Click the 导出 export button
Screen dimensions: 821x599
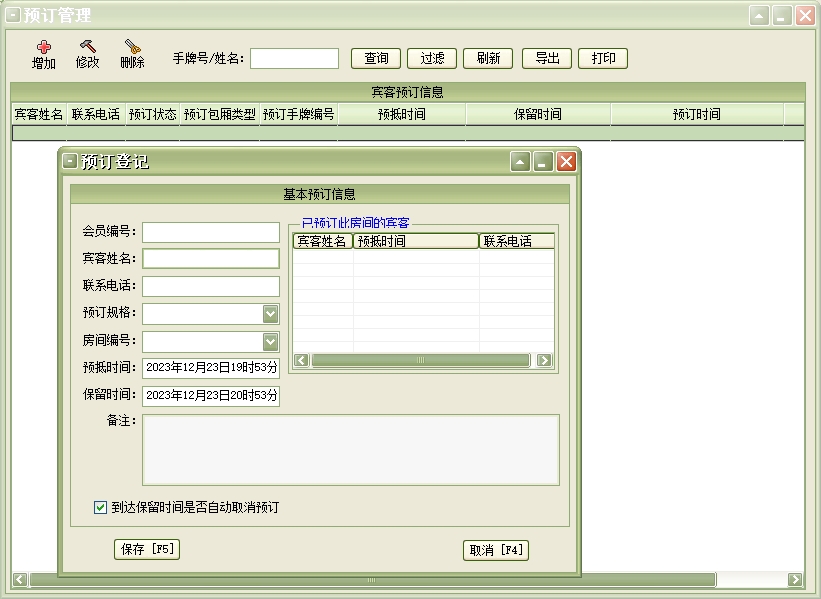click(547, 58)
